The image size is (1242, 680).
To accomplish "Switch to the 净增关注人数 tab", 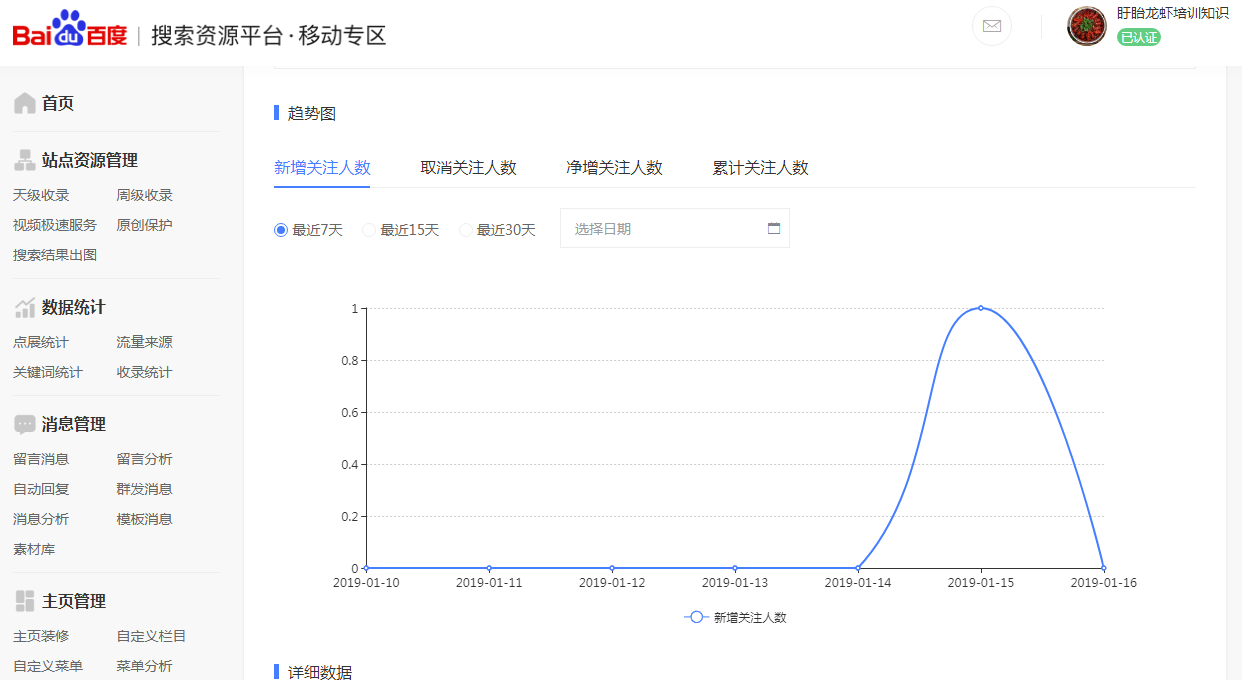I will point(614,168).
